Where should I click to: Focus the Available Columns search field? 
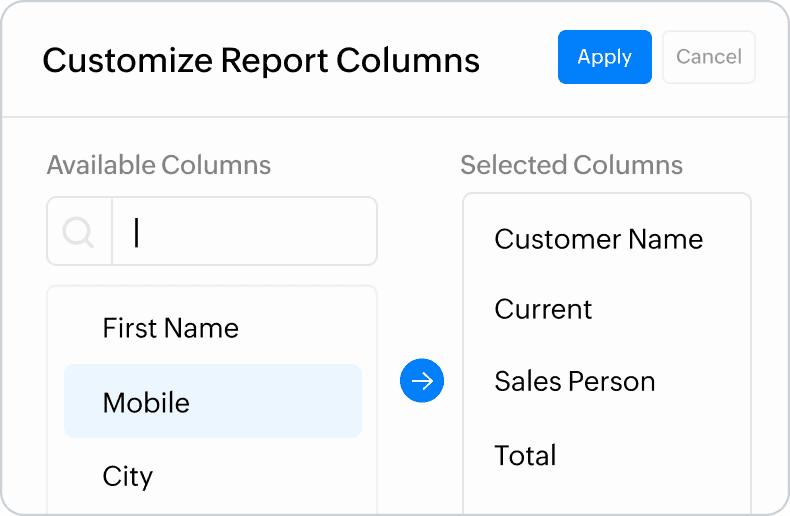[244, 232]
